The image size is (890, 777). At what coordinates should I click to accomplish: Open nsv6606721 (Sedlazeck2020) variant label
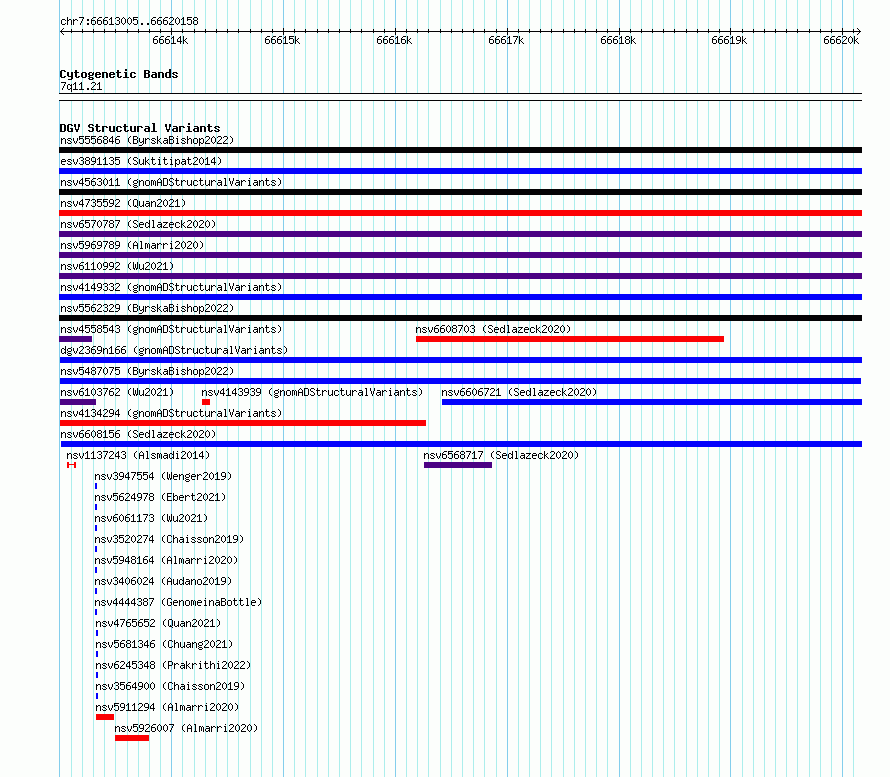click(519, 392)
